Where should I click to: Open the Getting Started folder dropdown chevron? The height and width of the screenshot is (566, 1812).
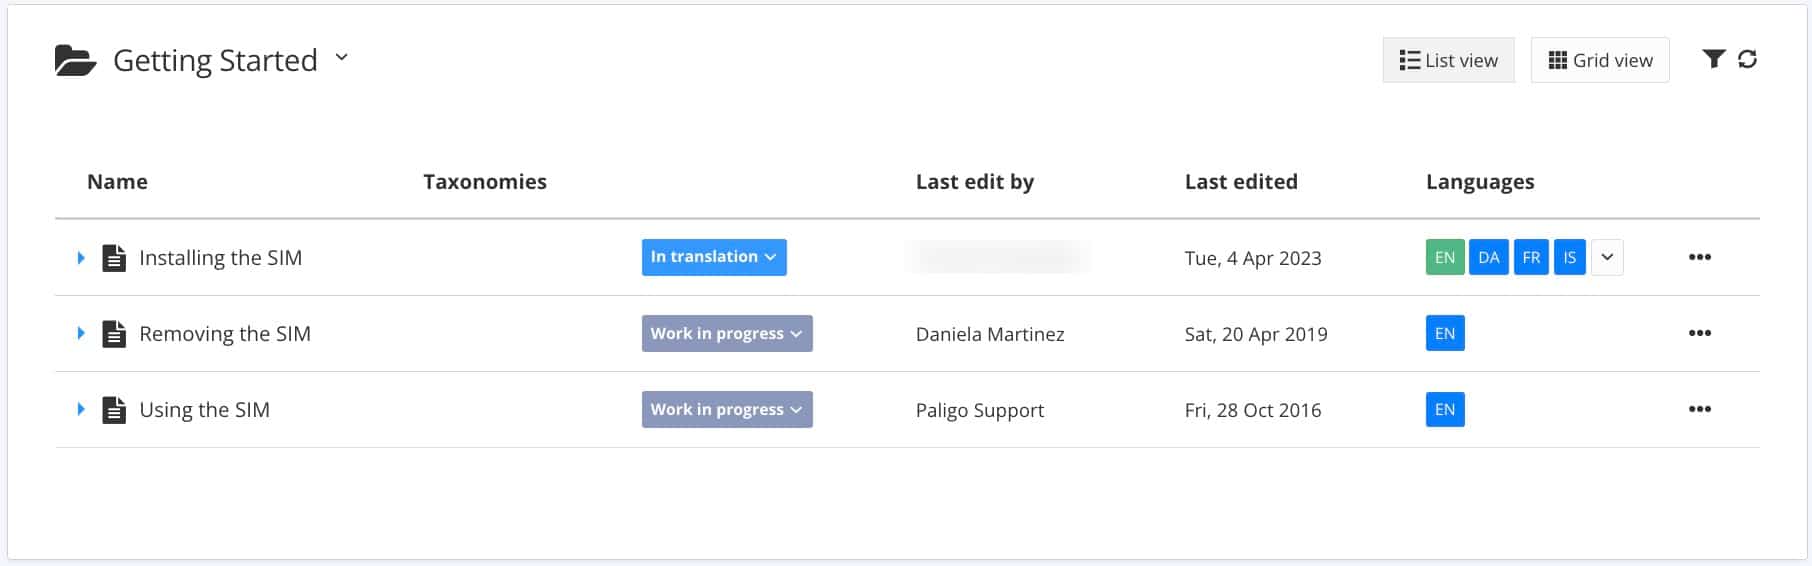pyautogui.click(x=342, y=58)
